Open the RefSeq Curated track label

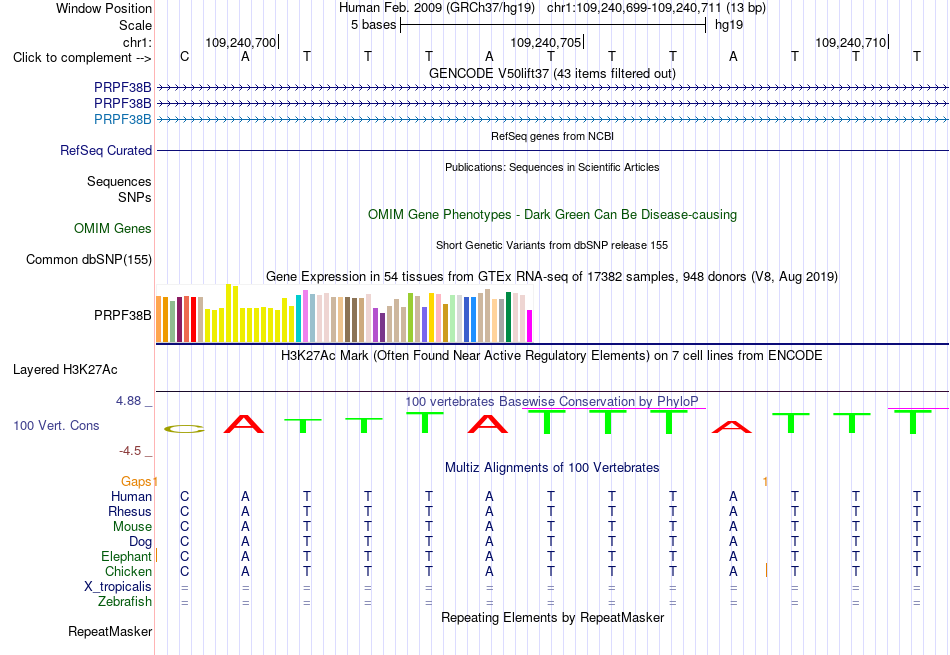(x=106, y=150)
